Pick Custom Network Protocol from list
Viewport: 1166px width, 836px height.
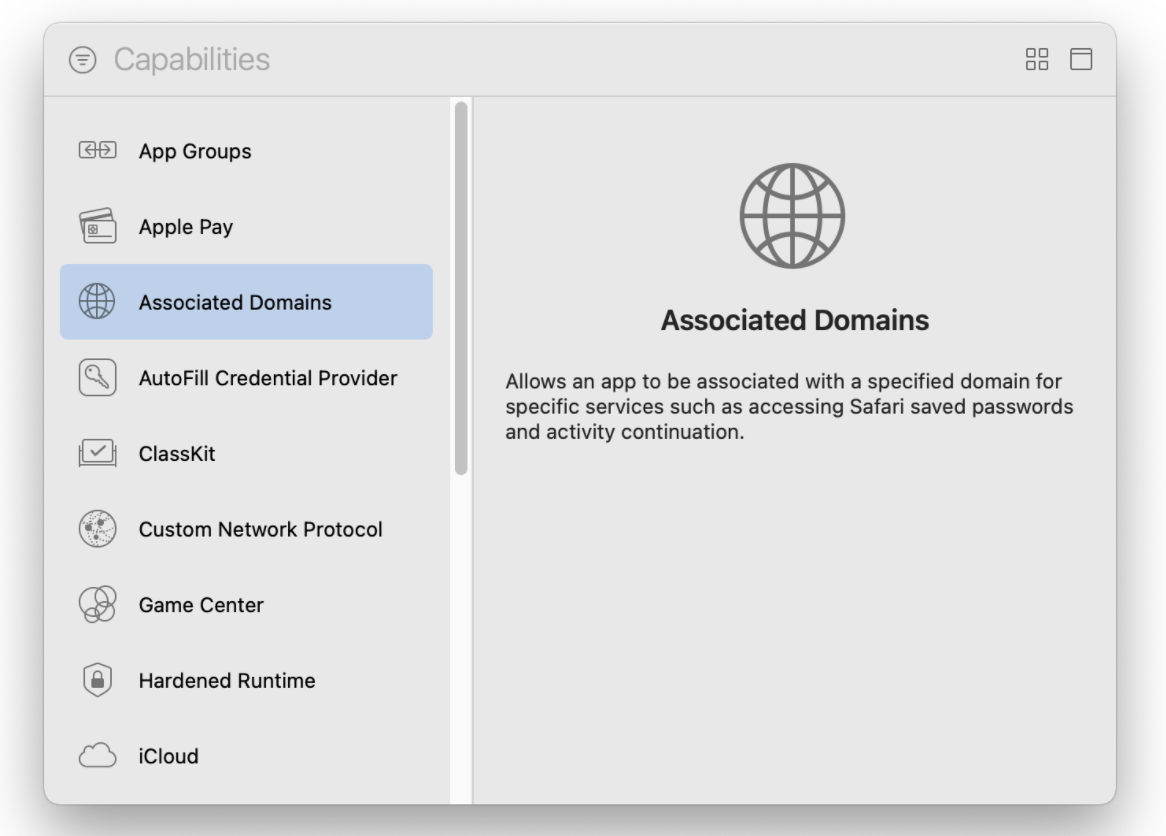[246, 530]
